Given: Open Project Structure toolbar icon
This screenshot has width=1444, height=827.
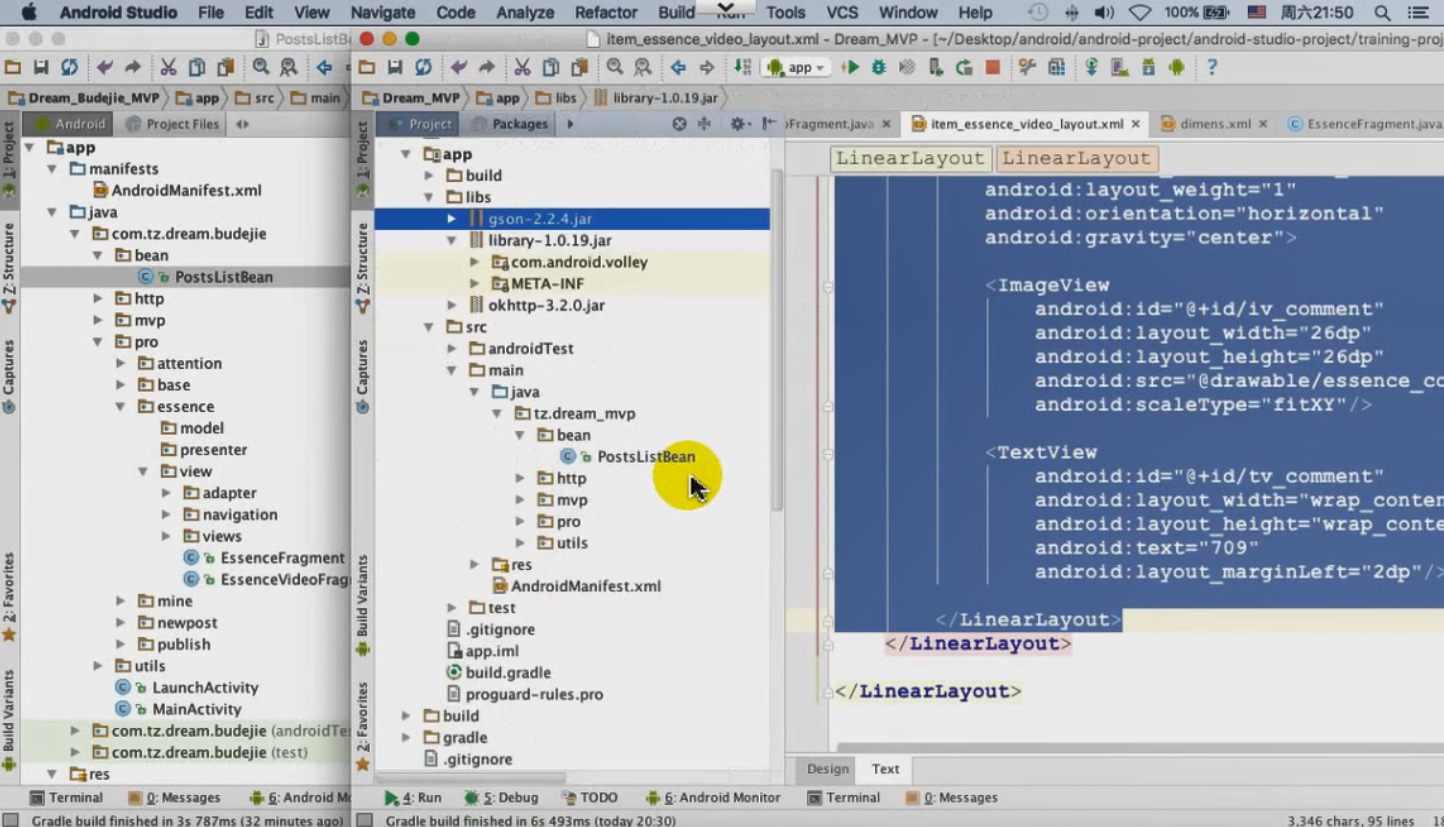Looking at the screenshot, I should (1056, 68).
